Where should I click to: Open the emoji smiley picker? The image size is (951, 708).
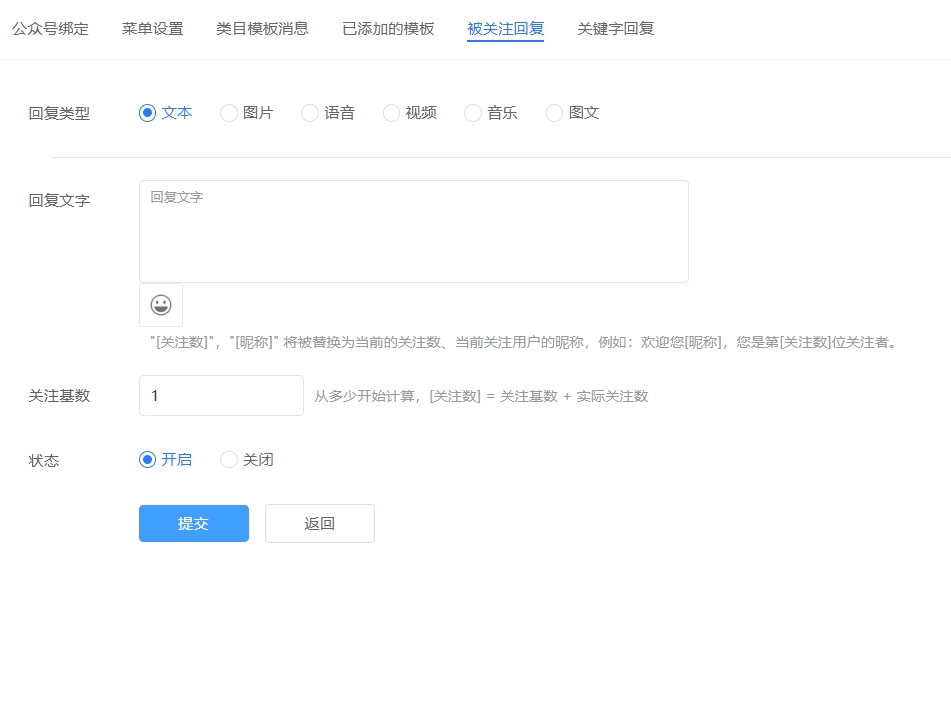161,305
